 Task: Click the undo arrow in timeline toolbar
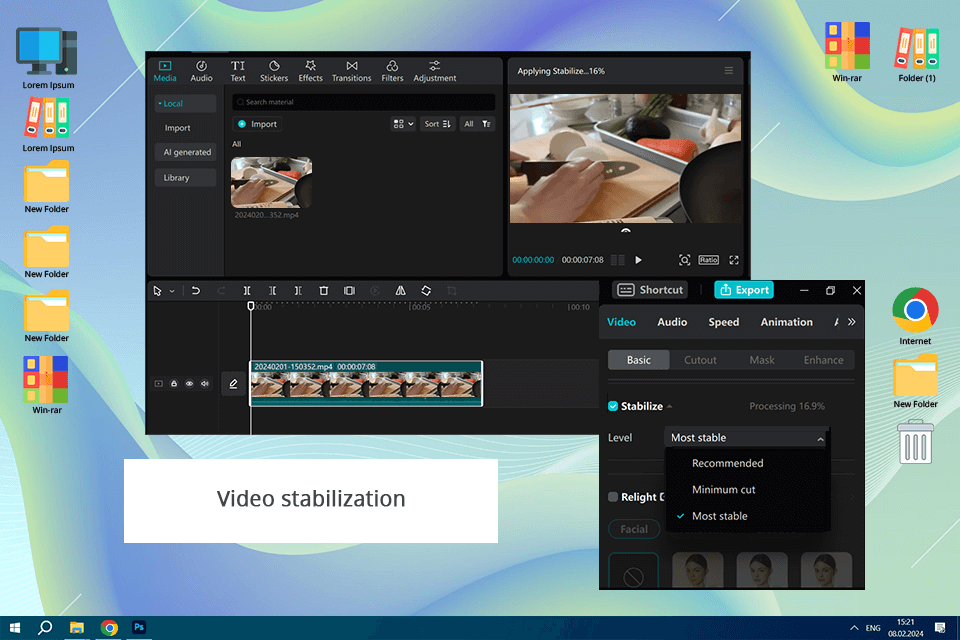pyautogui.click(x=196, y=291)
